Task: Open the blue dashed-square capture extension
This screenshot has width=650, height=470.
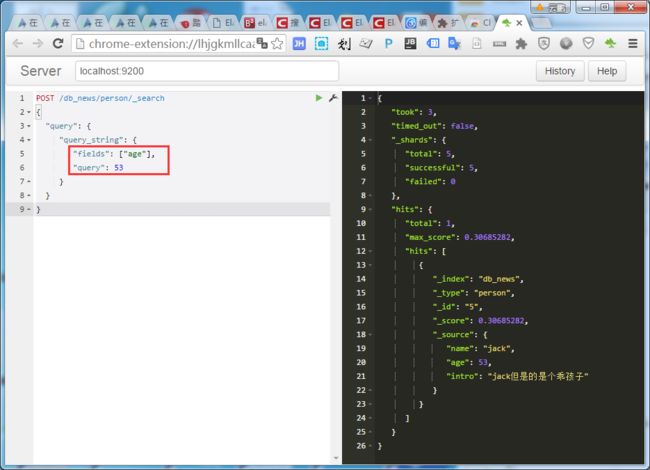Action: tap(321, 44)
